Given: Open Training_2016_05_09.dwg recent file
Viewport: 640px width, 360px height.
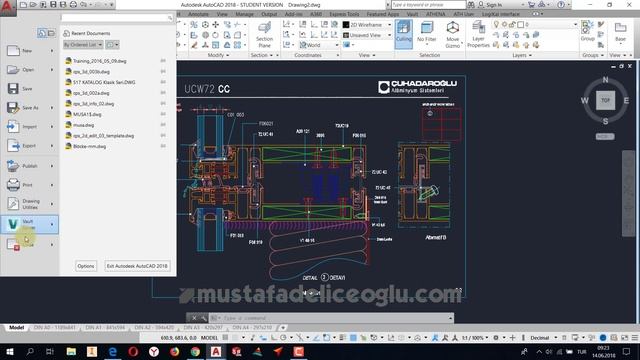Looking at the screenshot, I should tap(99, 61).
